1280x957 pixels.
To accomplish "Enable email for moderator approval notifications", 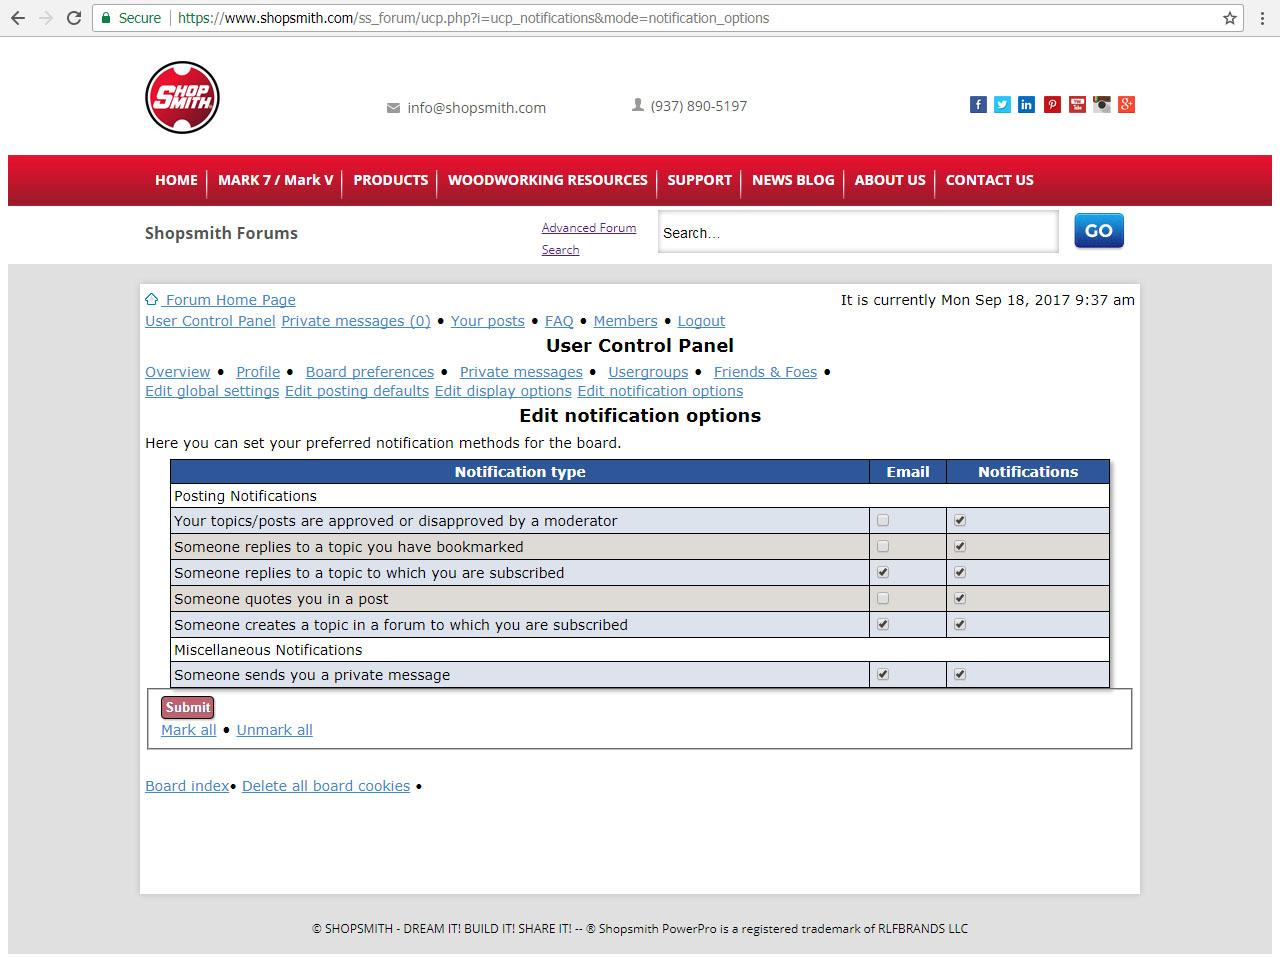I will pos(883,520).
